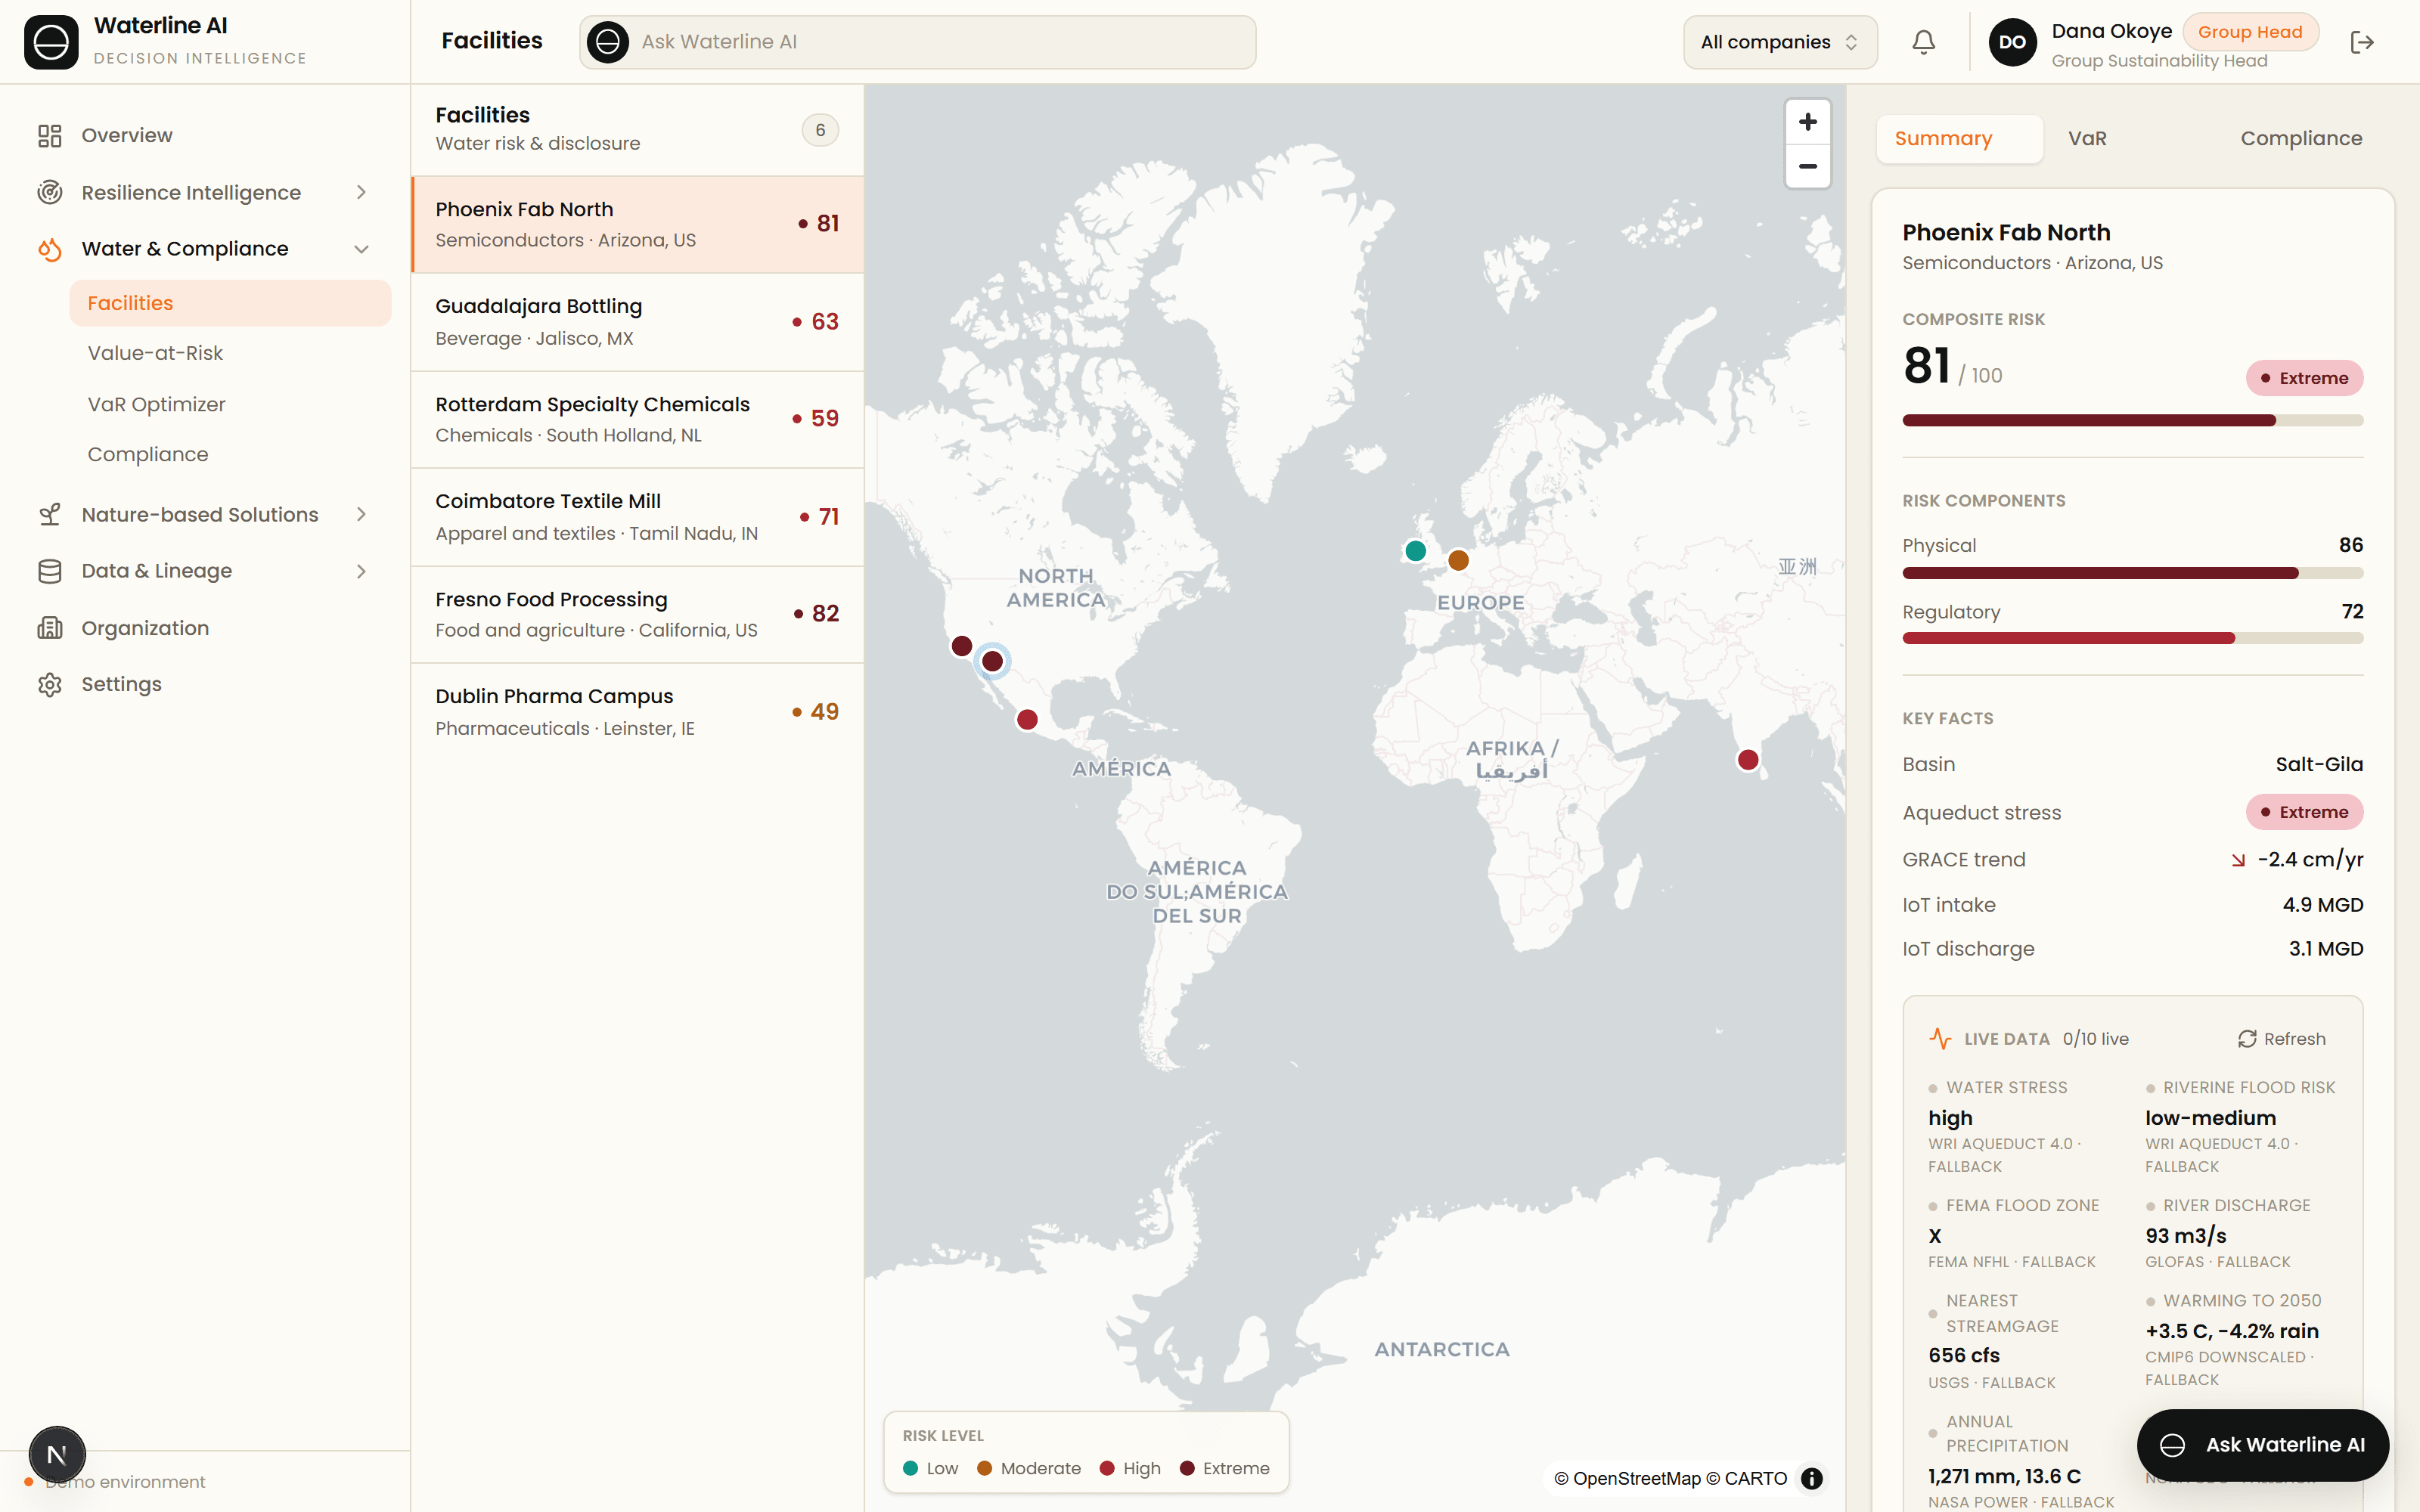Click the IoT intake 4.9 MGD value
This screenshot has width=2420, height=1512.
(x=2322, y=905)
